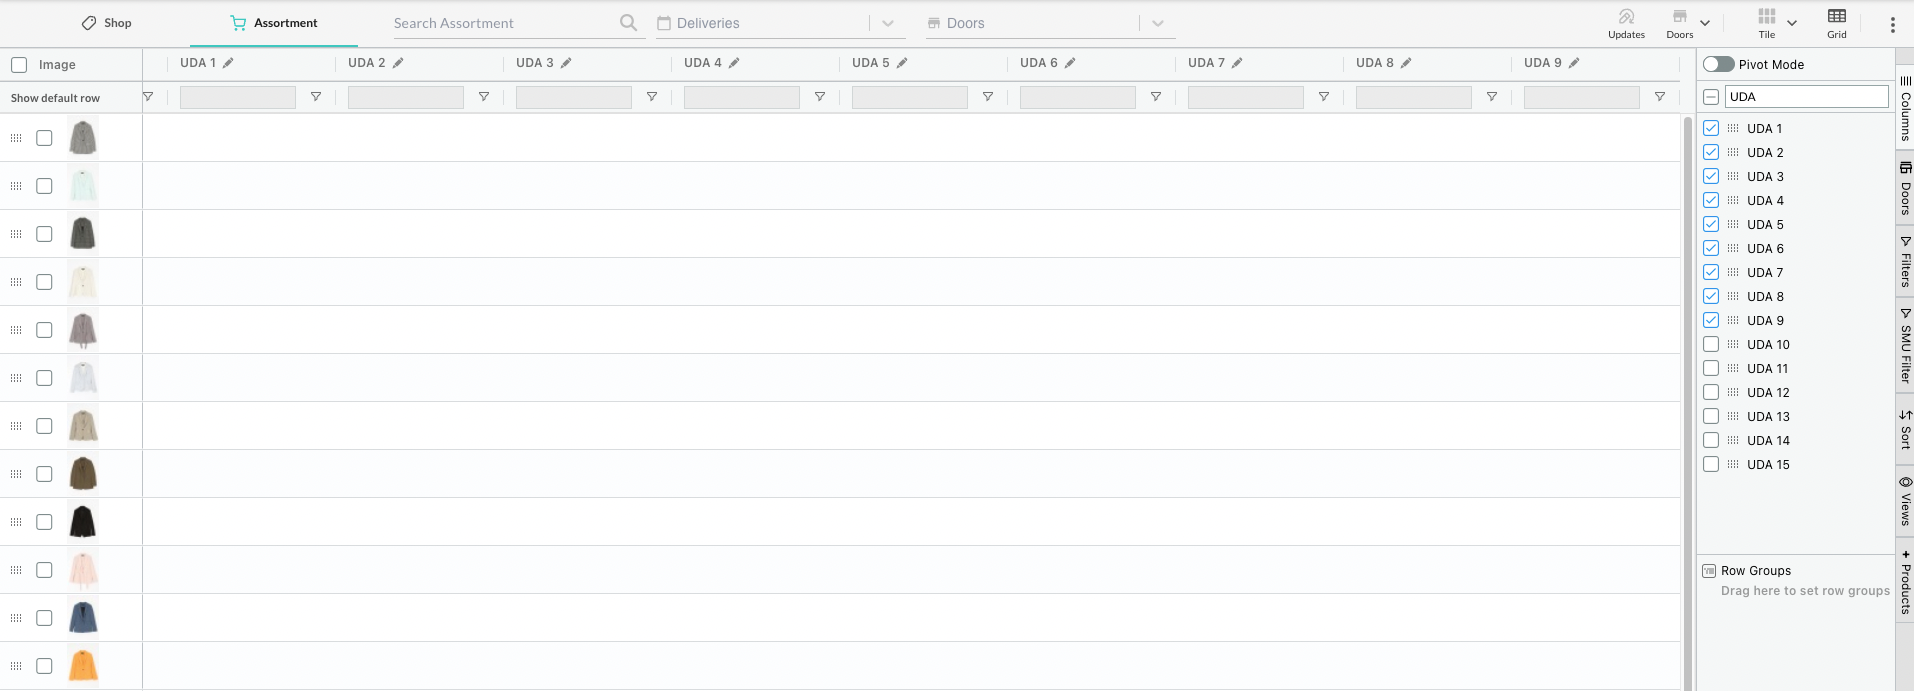Switch to Tile view
The width and height of the screenshot is (1914, 691).
pyautogui.click(x=1767, y=23)
